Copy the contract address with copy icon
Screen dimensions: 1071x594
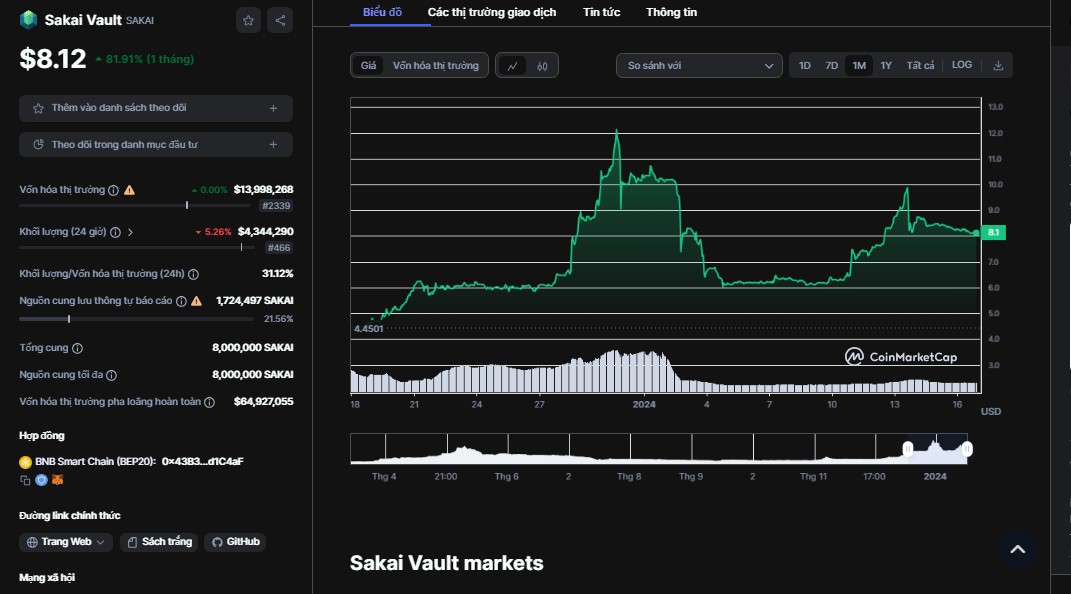[x=25, y=480]
